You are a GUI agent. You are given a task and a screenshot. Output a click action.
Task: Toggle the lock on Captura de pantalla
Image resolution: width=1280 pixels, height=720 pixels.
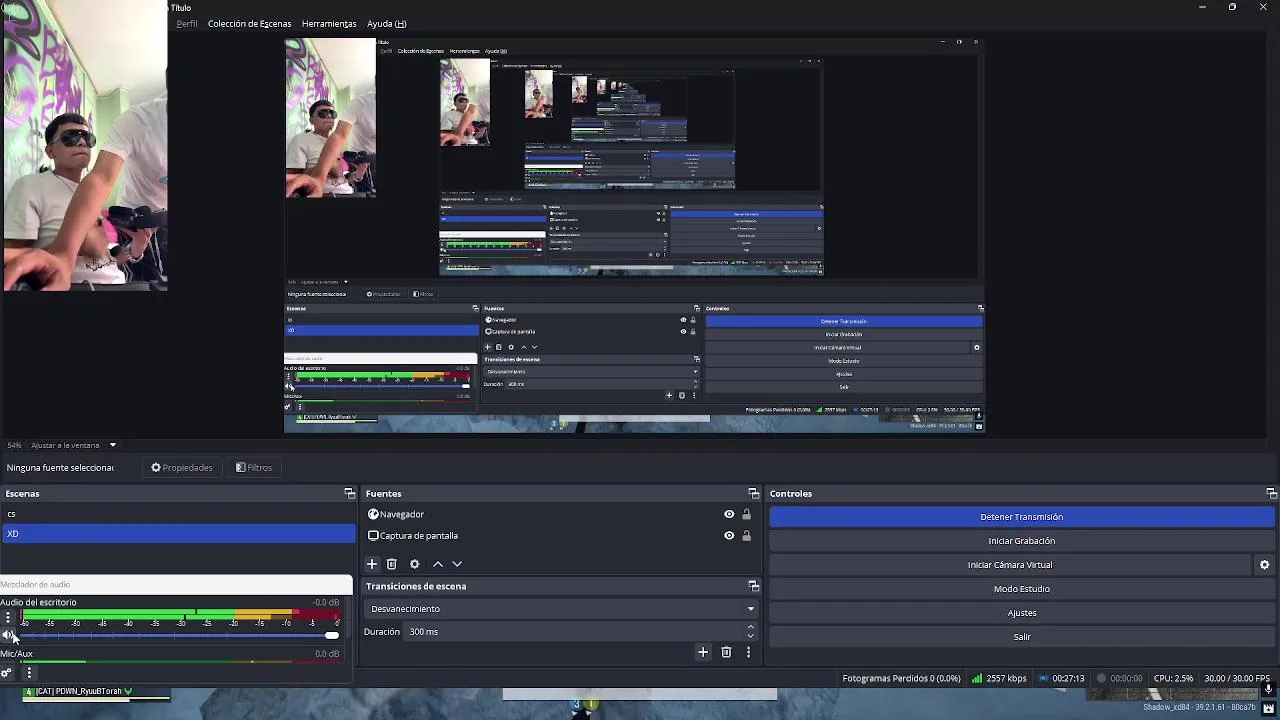[746, 536]
